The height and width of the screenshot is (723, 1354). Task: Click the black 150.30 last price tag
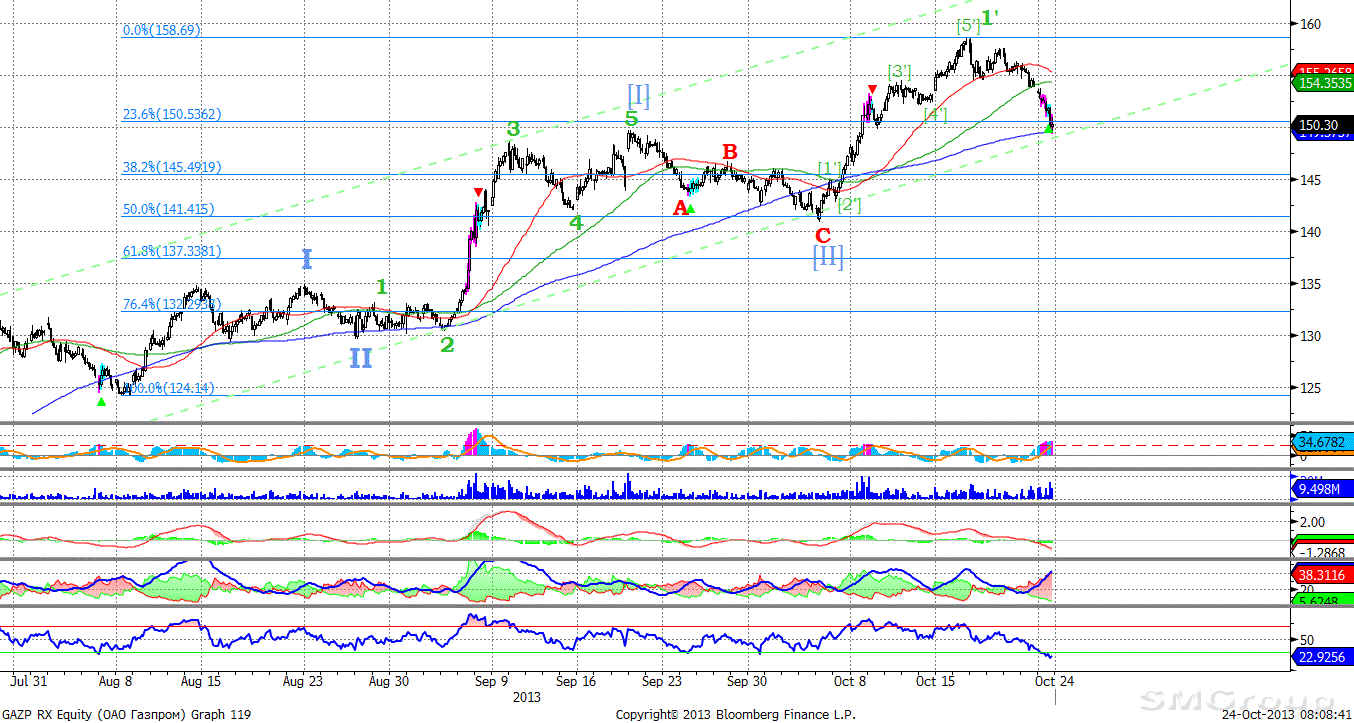coord(1322,125)
